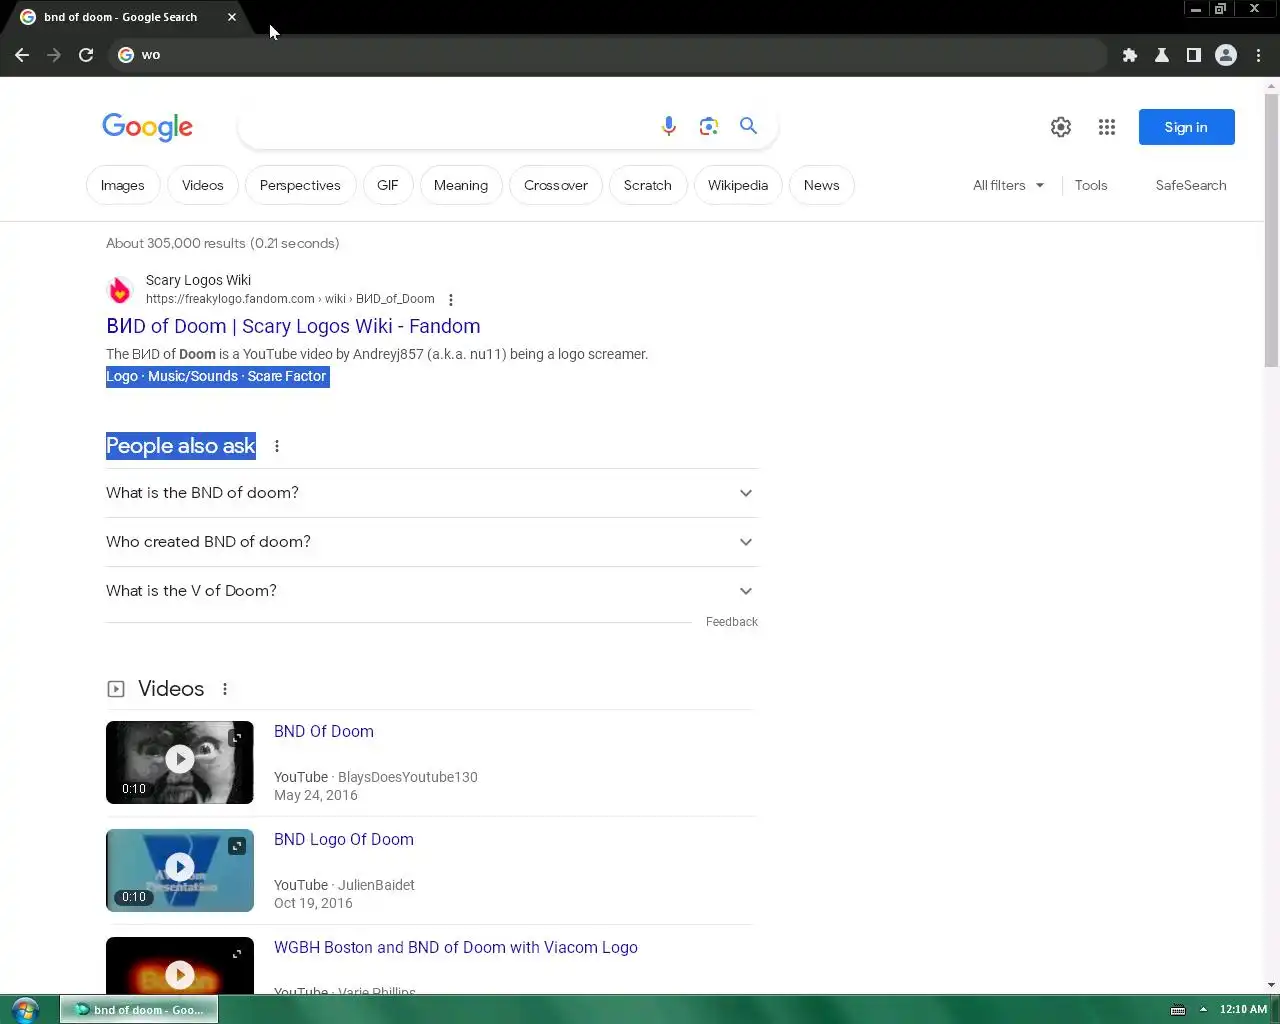Viewport: 1280px width, 1024px height.
Task: Click the Sign in button
Action: (x=1186, y=127)
